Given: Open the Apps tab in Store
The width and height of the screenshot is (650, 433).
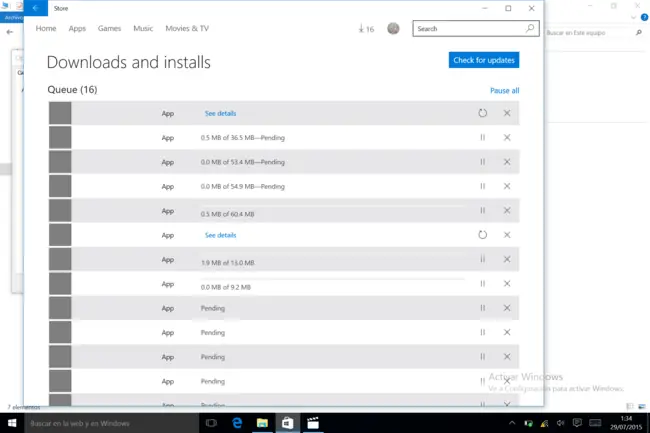Looking at the screenshot, I should [x=77, y=29].
